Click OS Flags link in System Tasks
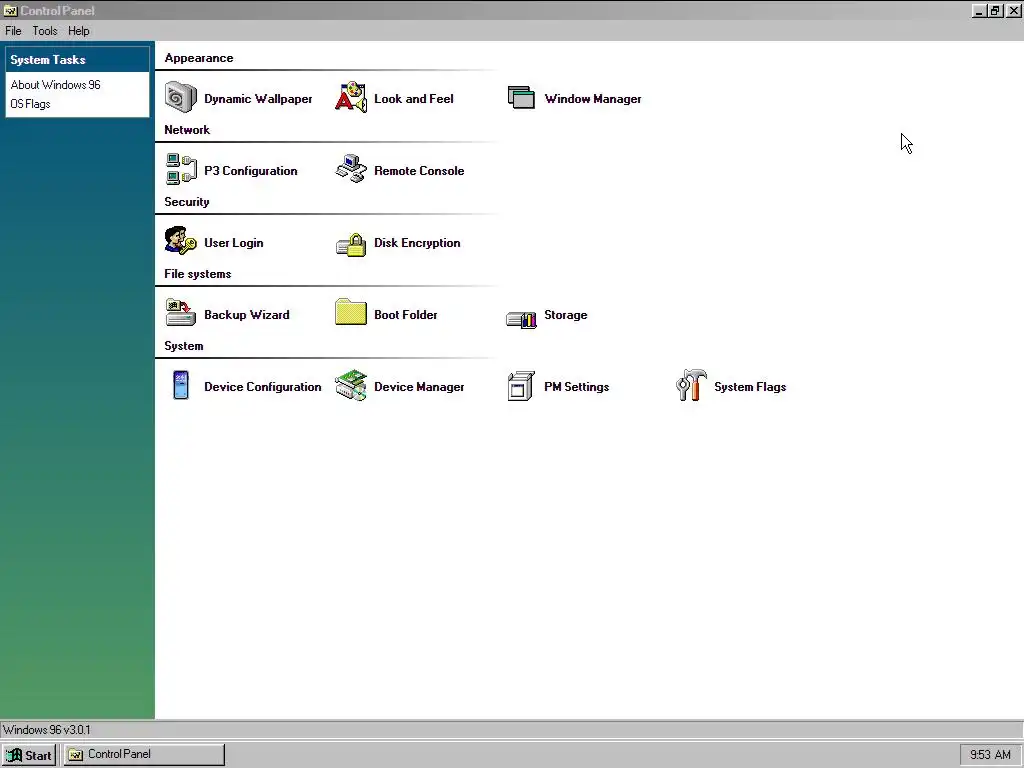 tap(30, 104)
